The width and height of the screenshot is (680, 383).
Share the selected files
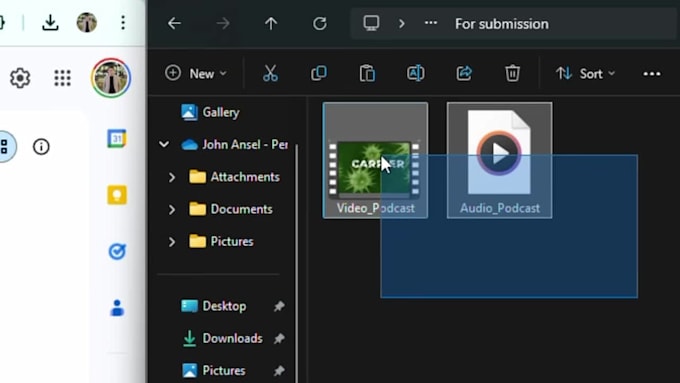coord(464,73)
